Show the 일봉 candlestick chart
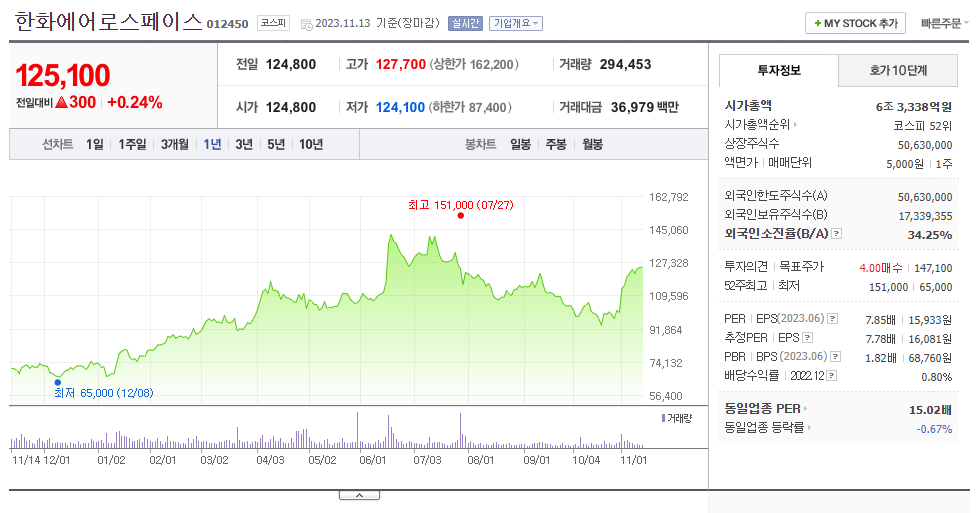This screenshot has width=979, height=513. pyautogui.click(x=520, y=145)
